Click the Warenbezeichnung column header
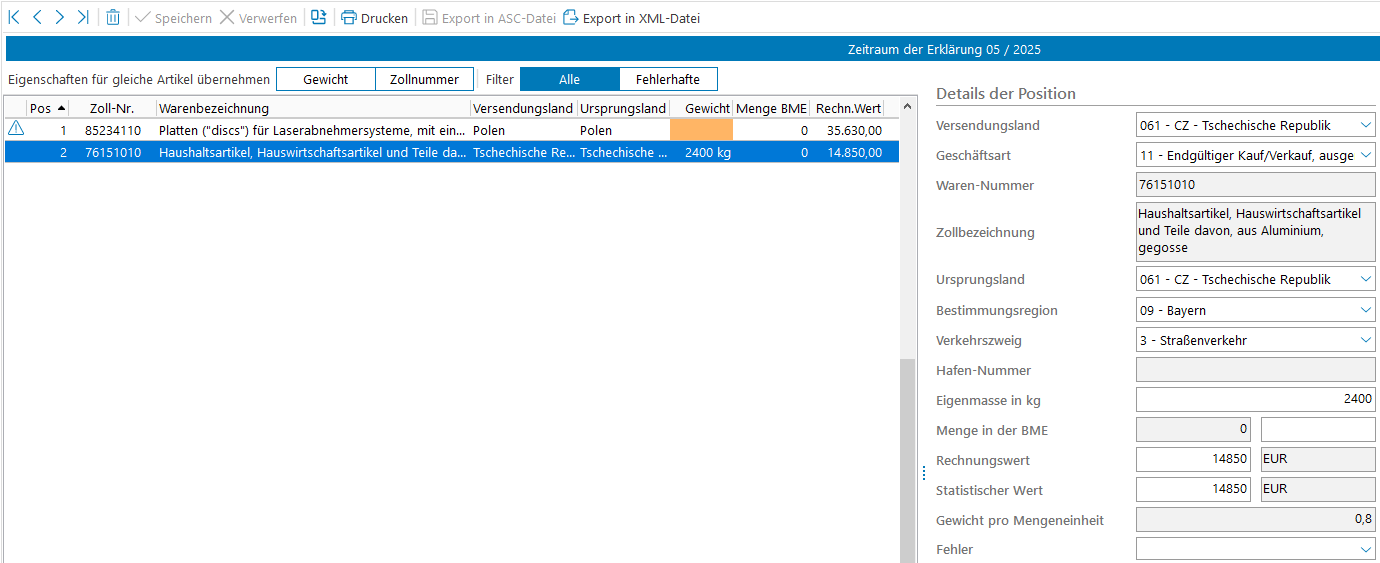The image size is (1380, 563). 312,108
